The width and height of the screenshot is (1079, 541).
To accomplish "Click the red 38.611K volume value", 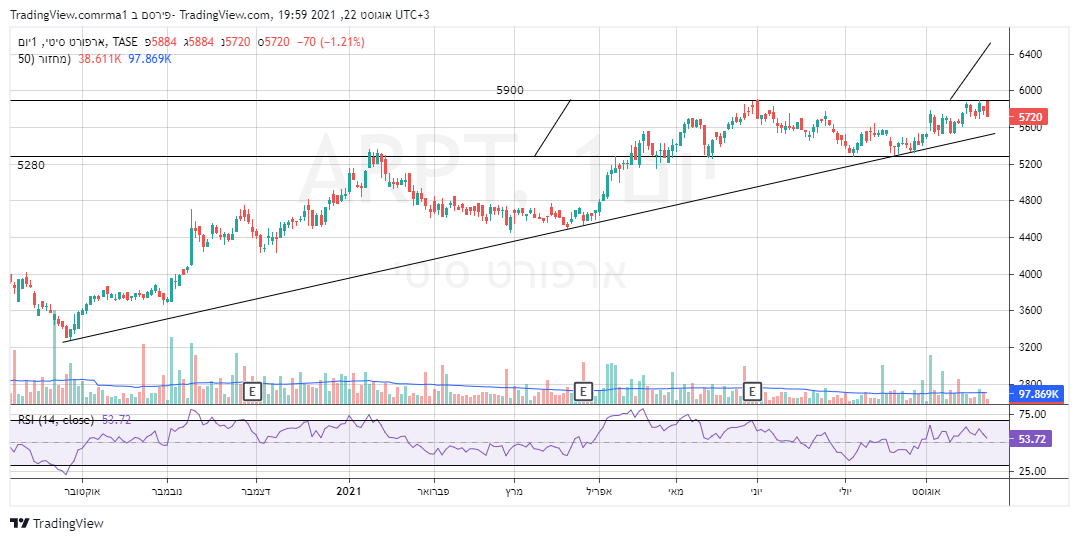I will pos(100,59).
